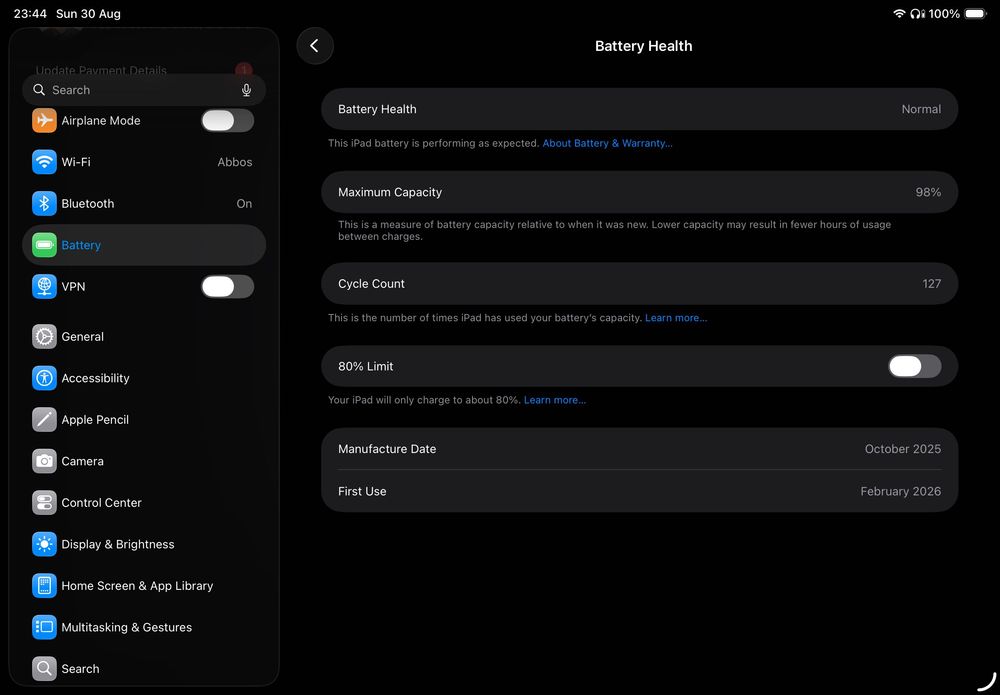
Task: Tap the 23:44 clock in status bar
Action: pos(30,13)
